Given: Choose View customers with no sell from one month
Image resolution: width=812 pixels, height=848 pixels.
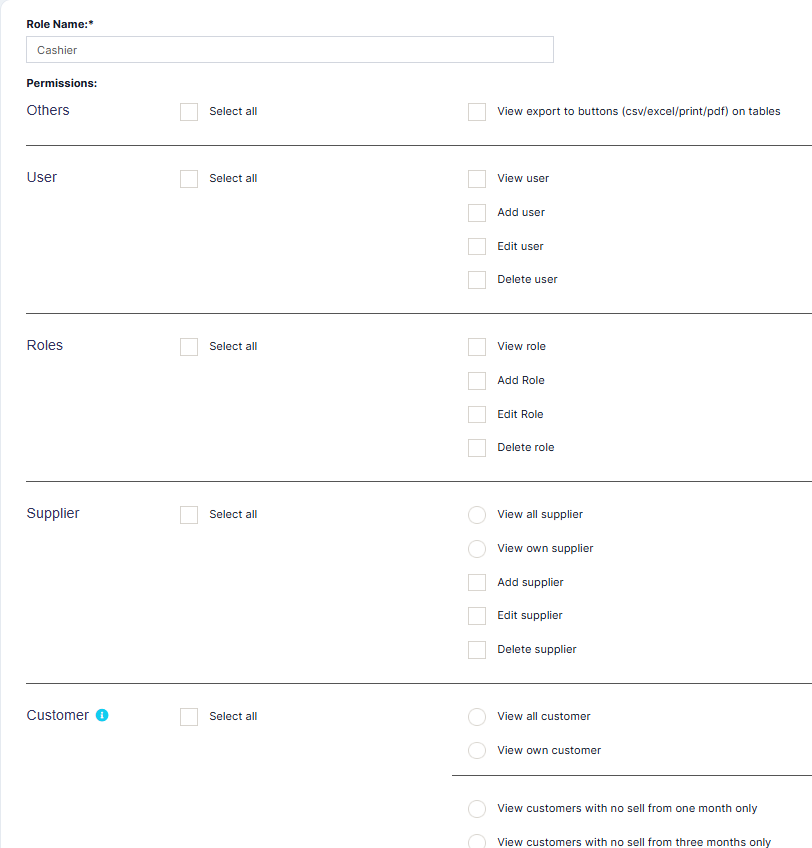Looking at the screenshot, I should point(477,809).
